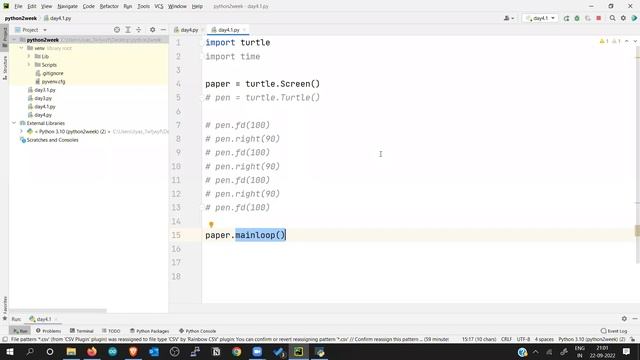
Task: Open the Python Console tab
Action: click(198, 331)
